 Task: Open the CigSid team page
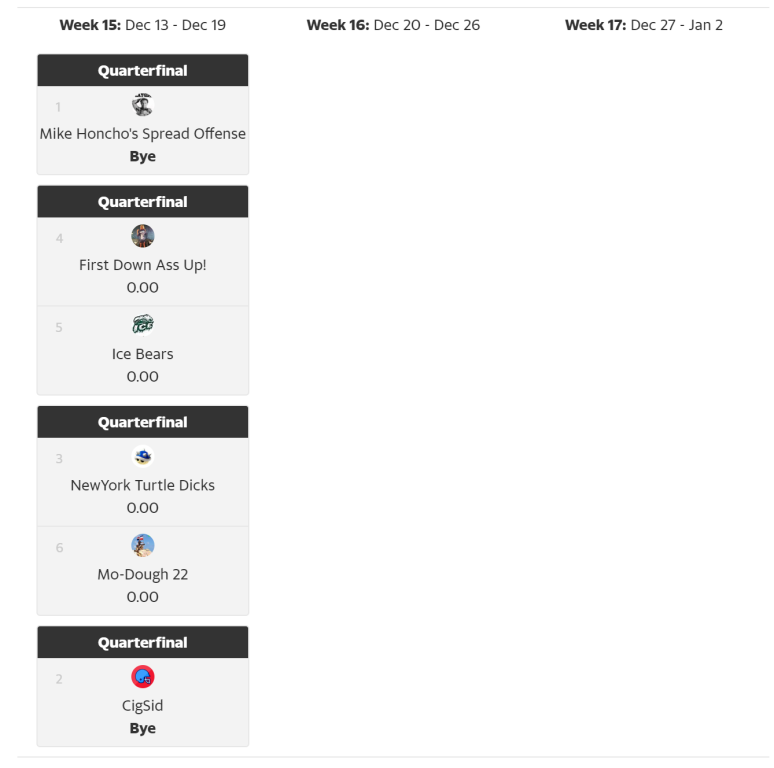[x=143, y=705]
